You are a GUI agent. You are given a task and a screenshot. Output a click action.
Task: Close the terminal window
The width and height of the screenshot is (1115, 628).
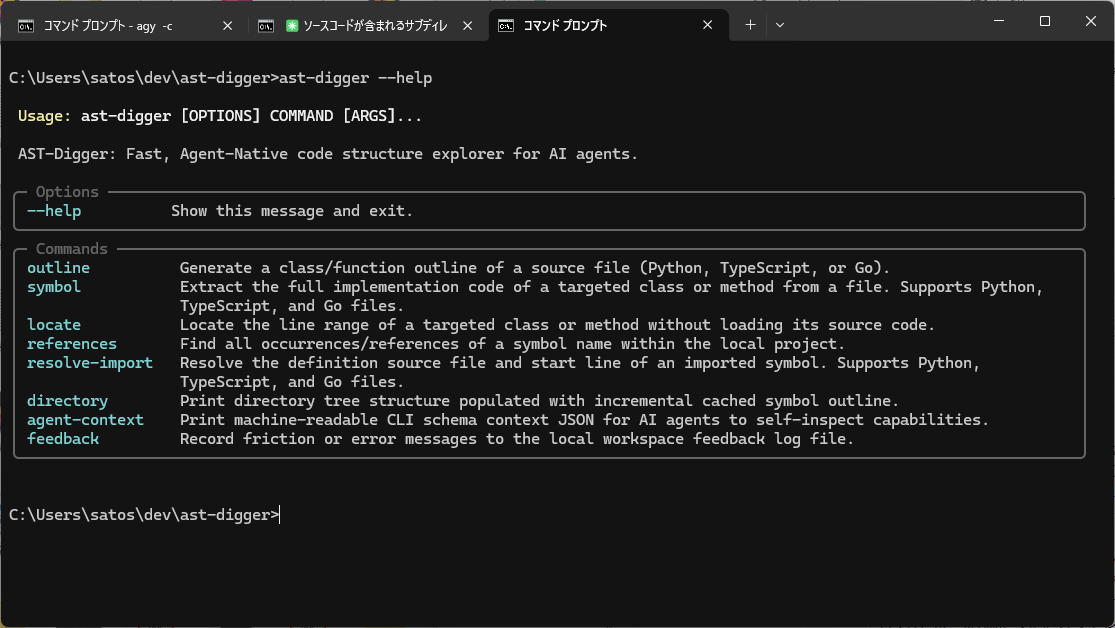tap(1091, 21)
